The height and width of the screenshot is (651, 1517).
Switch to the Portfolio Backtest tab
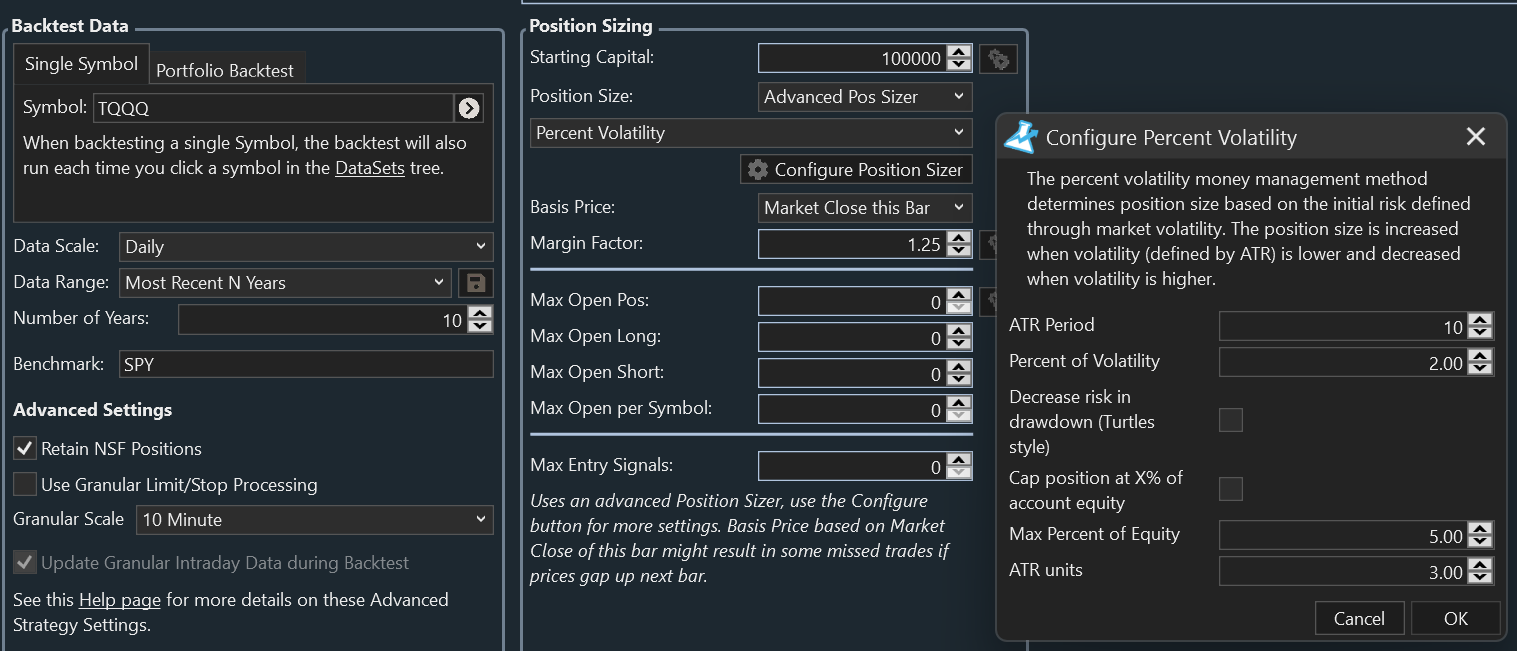[225, 71]
